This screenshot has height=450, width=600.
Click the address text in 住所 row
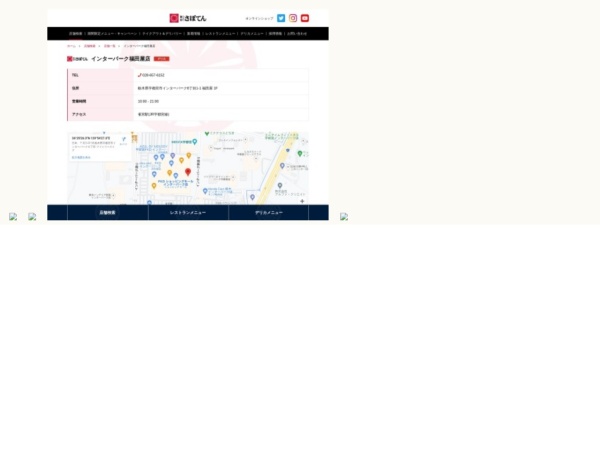[178, 88]
